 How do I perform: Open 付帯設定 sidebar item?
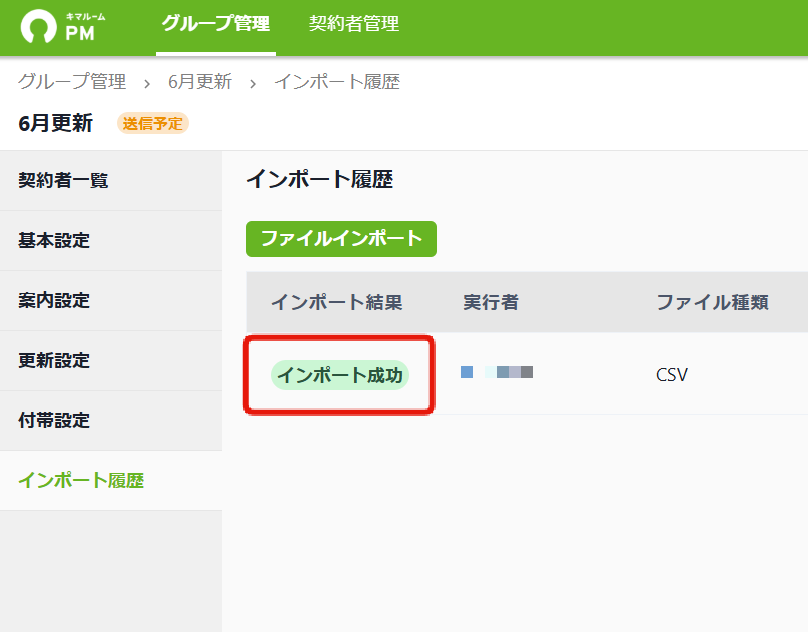[111, 421]
